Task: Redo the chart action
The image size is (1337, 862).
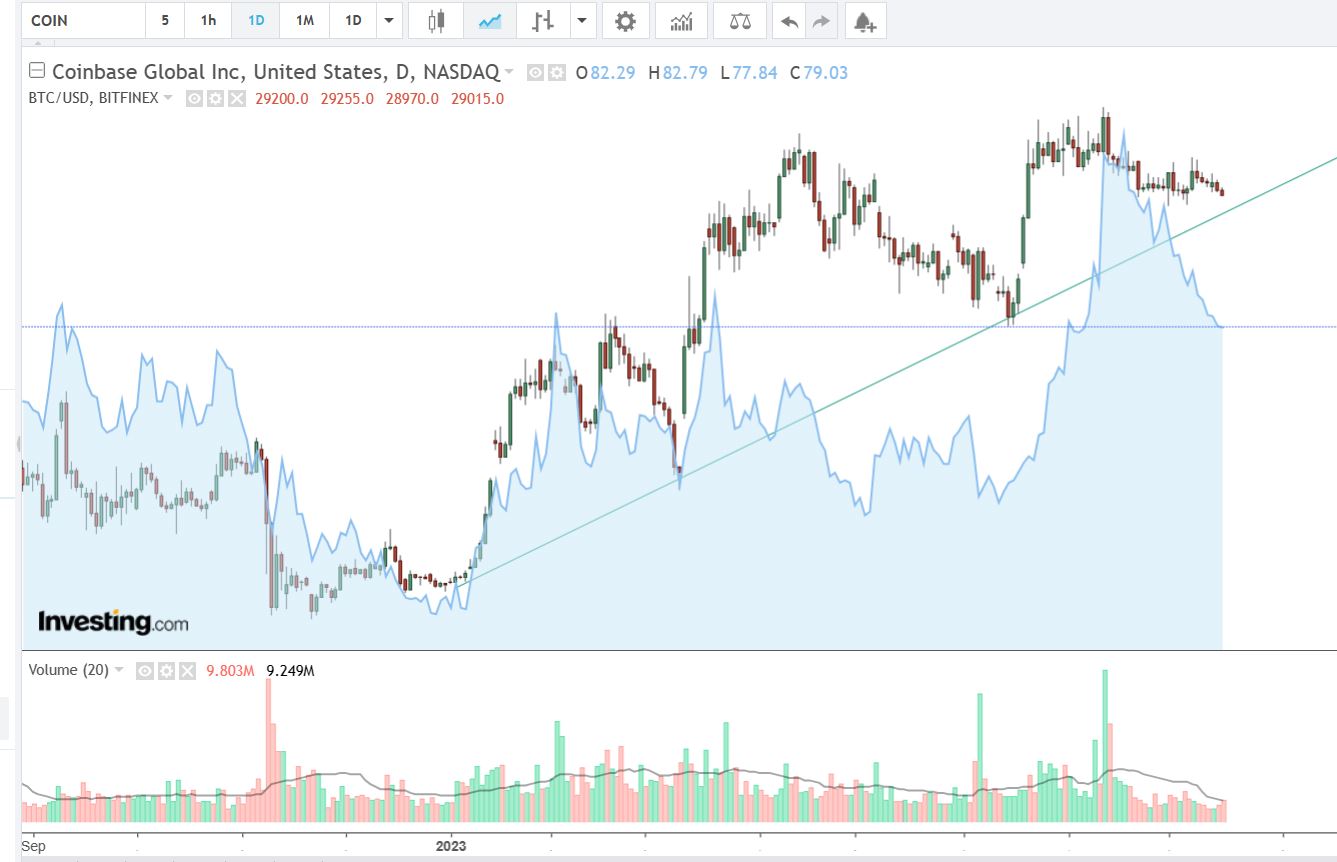Action: (821, 21)
